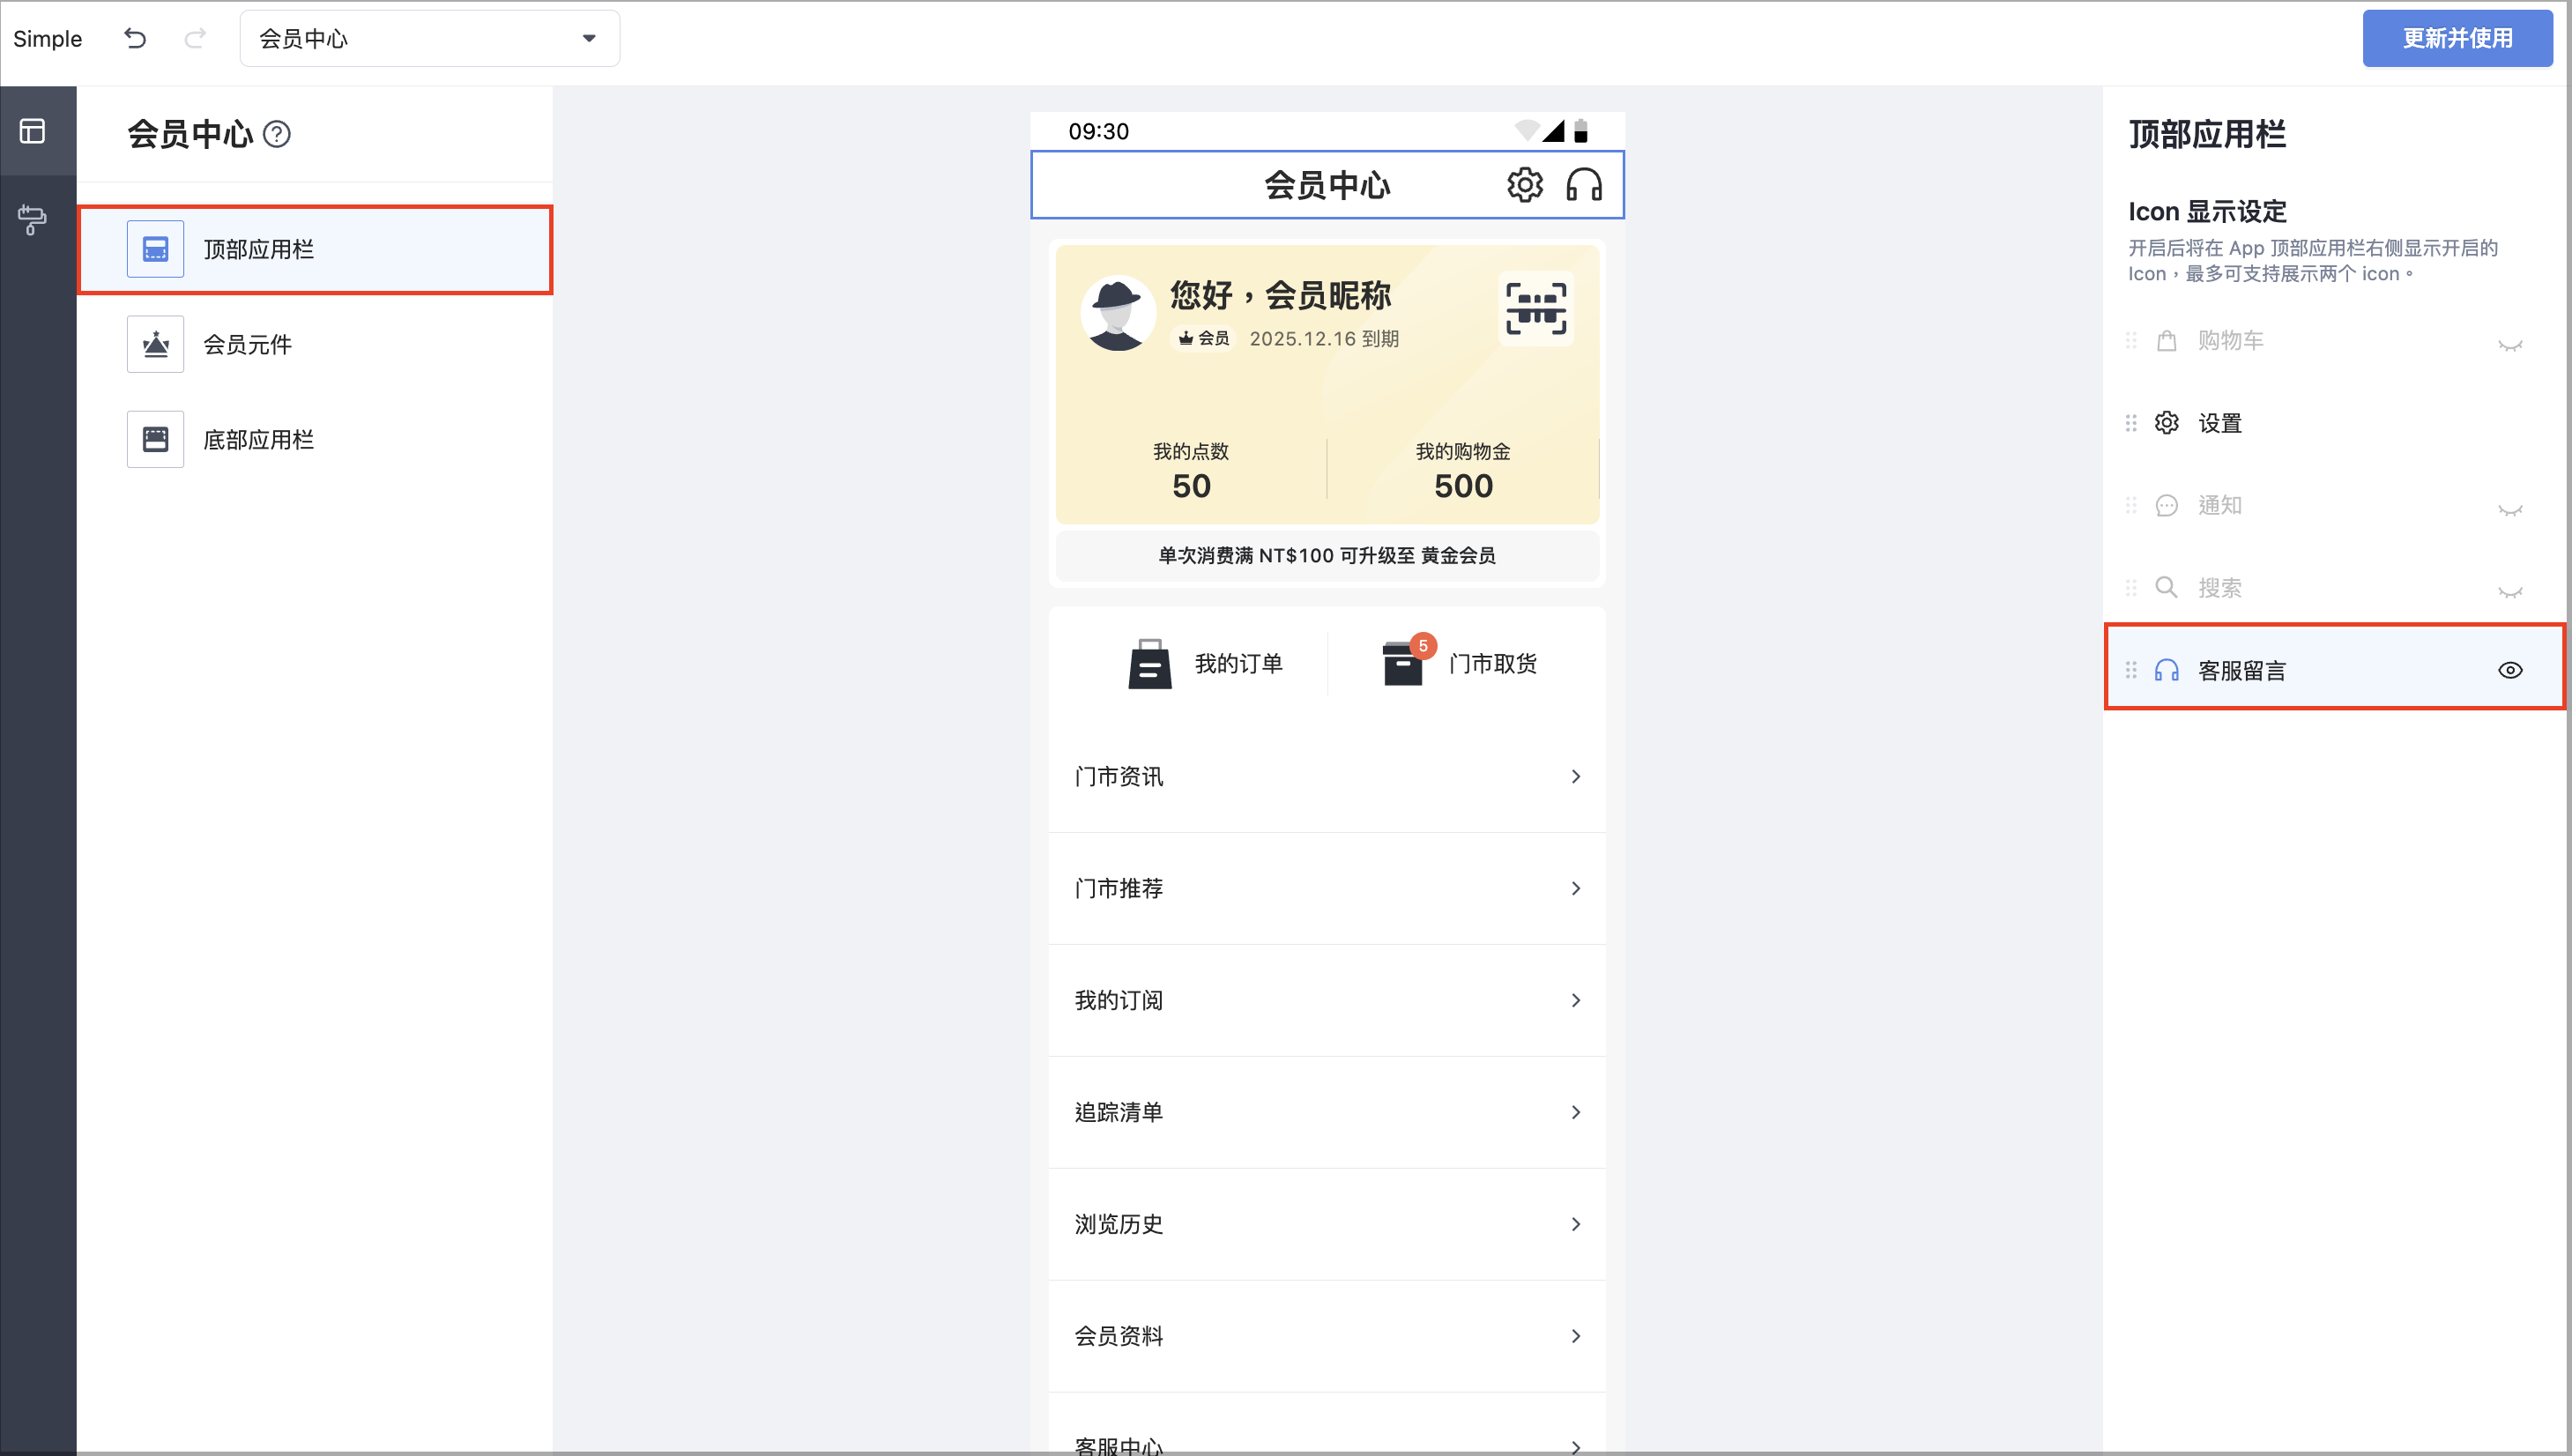This screenshot has height=1456, width=2572.
Task: Click the 我的订单 shopping bag icon
Action: (1150, 664)
